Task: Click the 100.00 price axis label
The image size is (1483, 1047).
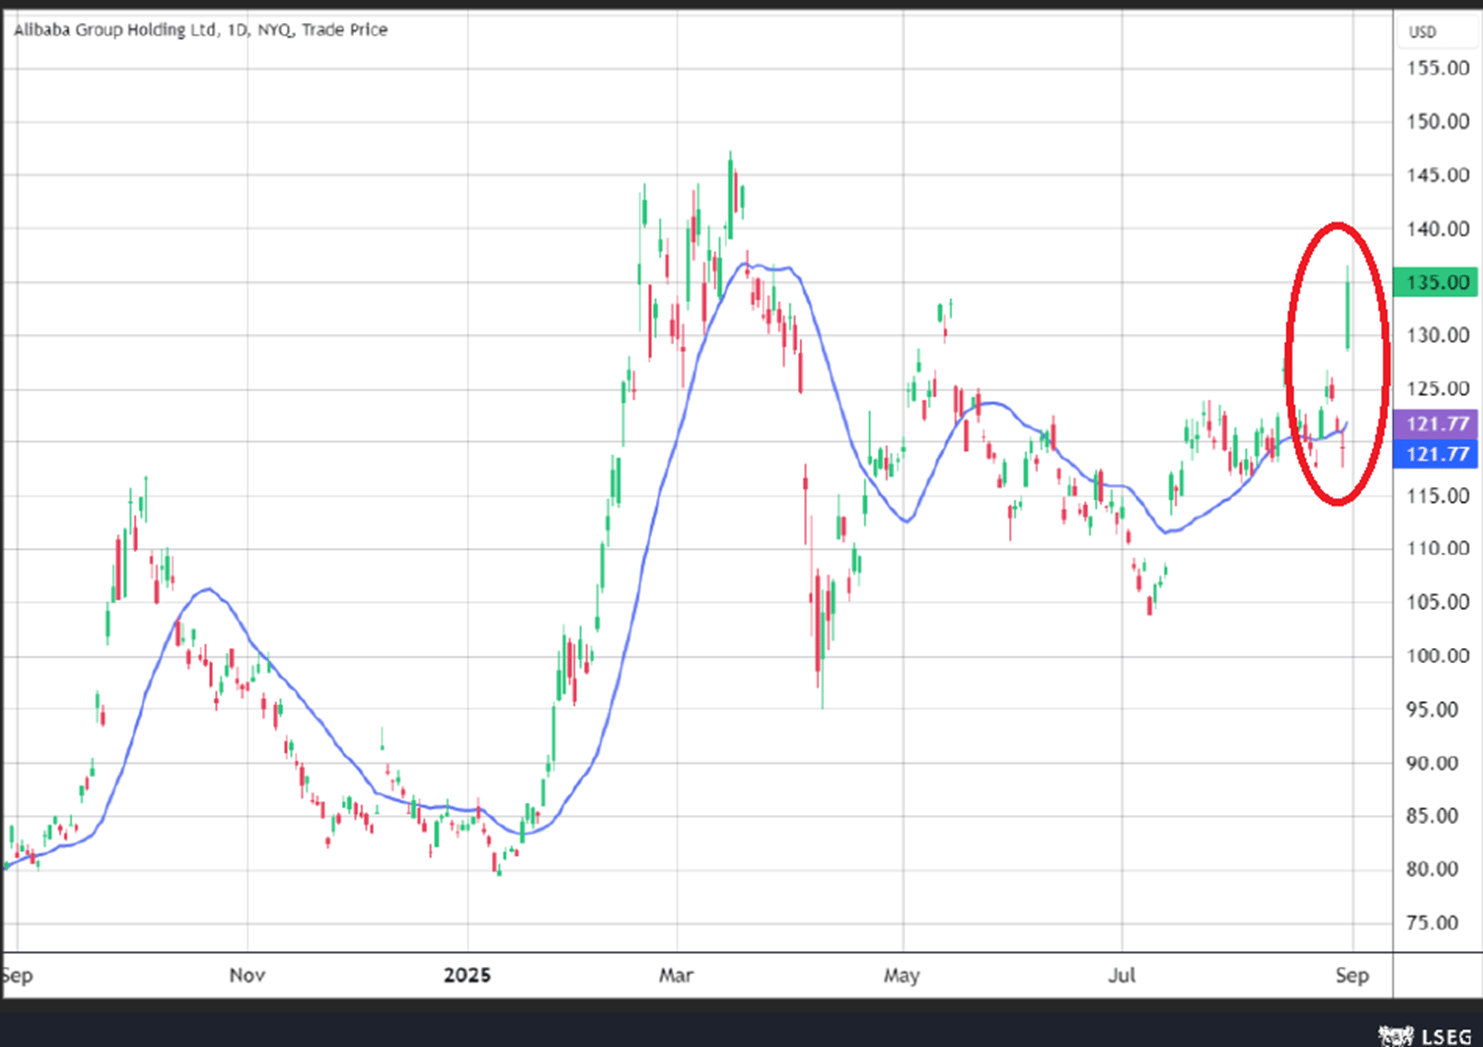Action: point(1438,656)
